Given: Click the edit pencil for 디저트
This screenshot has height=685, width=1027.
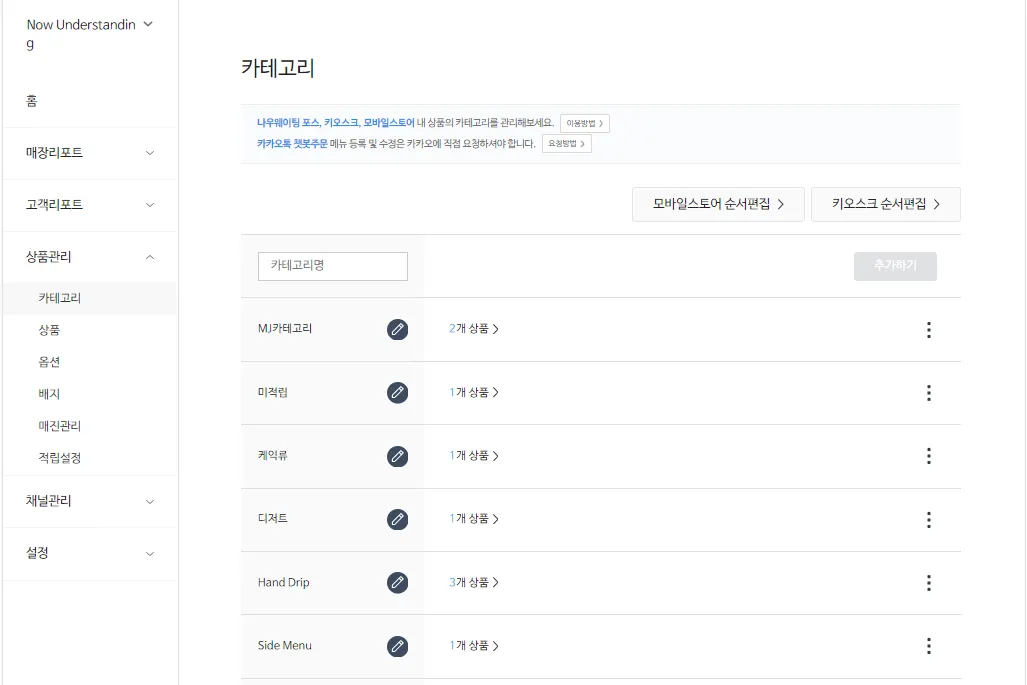Looking at the screenshot, I should tap(397, 519).
